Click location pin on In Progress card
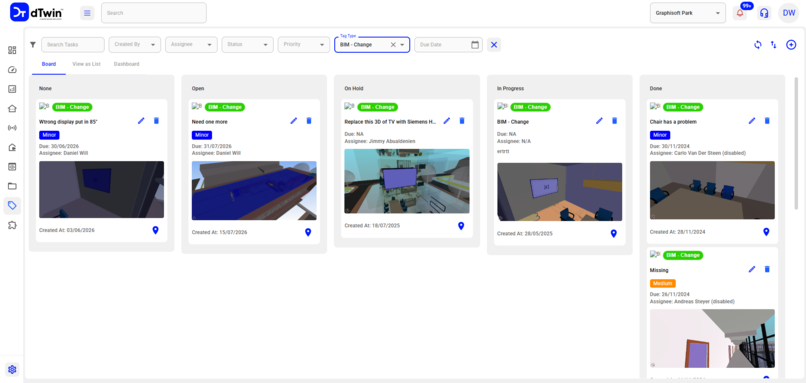Image resolution: width=806 pixels, height=383 pixels. [613, 233]
